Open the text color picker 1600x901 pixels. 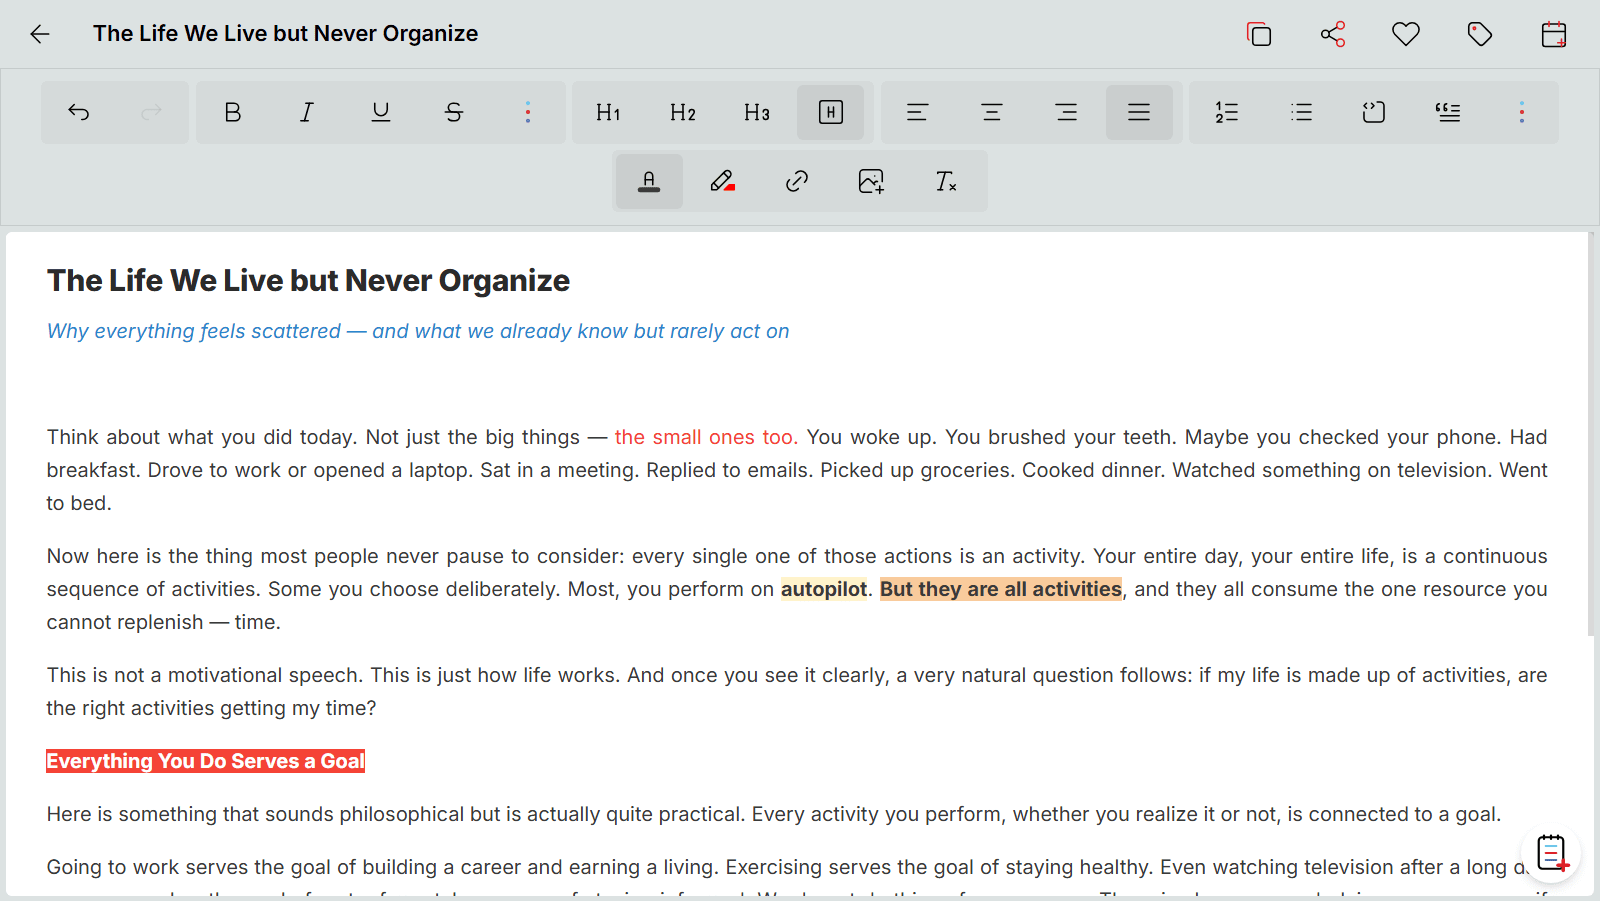(648, 181)
